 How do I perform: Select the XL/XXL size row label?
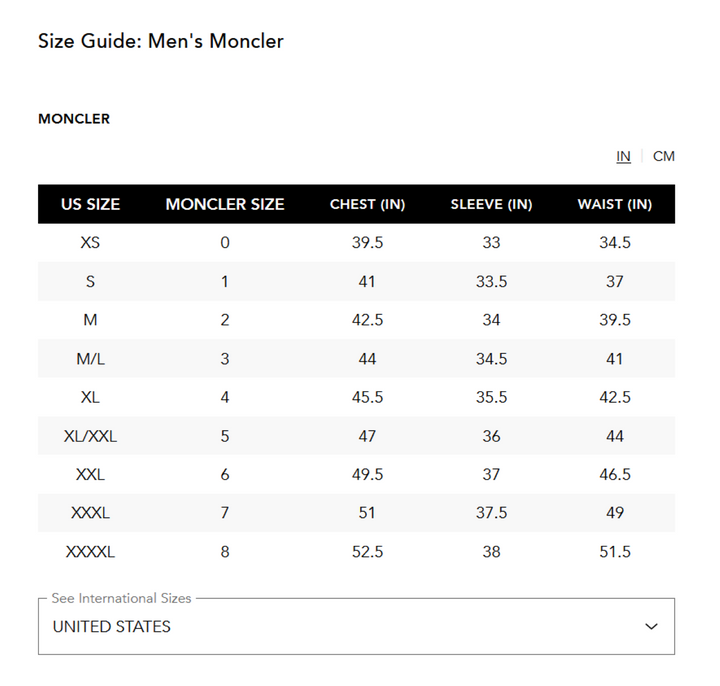pyautogui.click(x=90, y=436)
